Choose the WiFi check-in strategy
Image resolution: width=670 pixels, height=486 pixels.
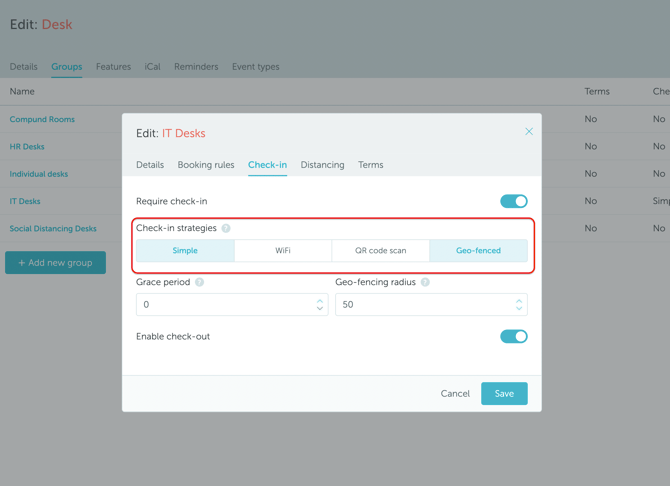click(283, 251)
